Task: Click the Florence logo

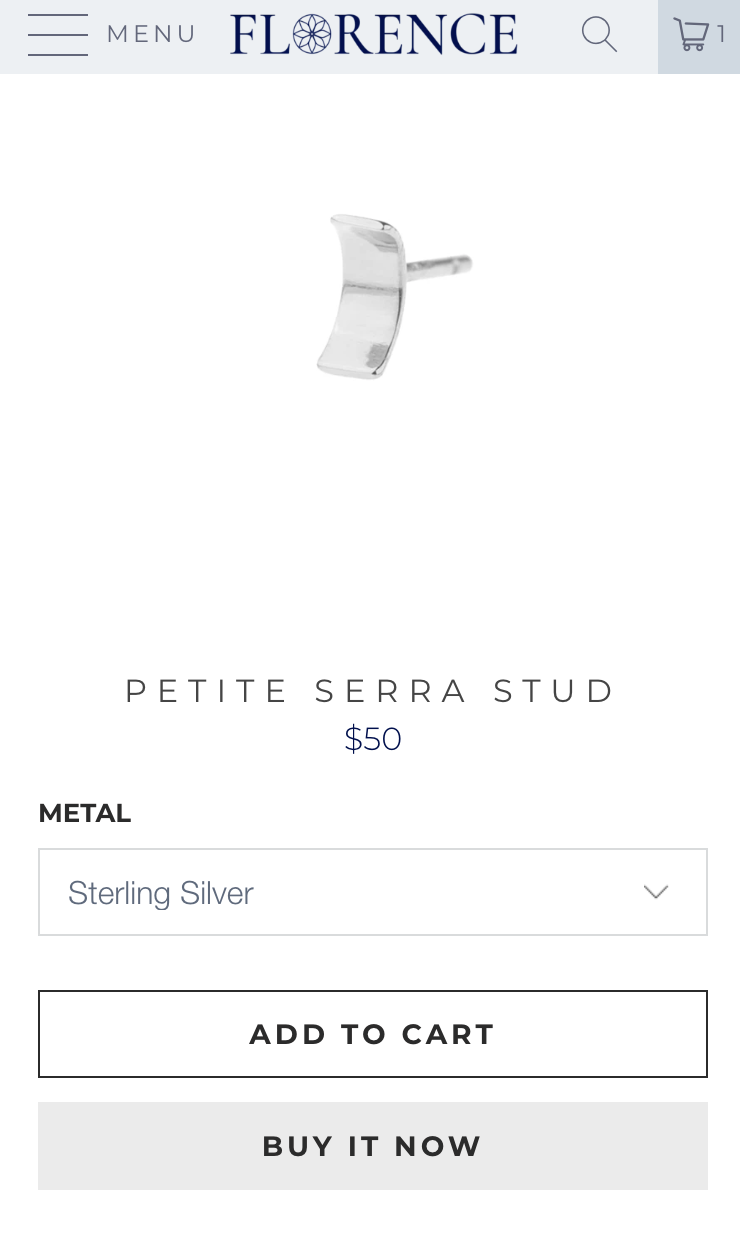Action: coord(373,35)
